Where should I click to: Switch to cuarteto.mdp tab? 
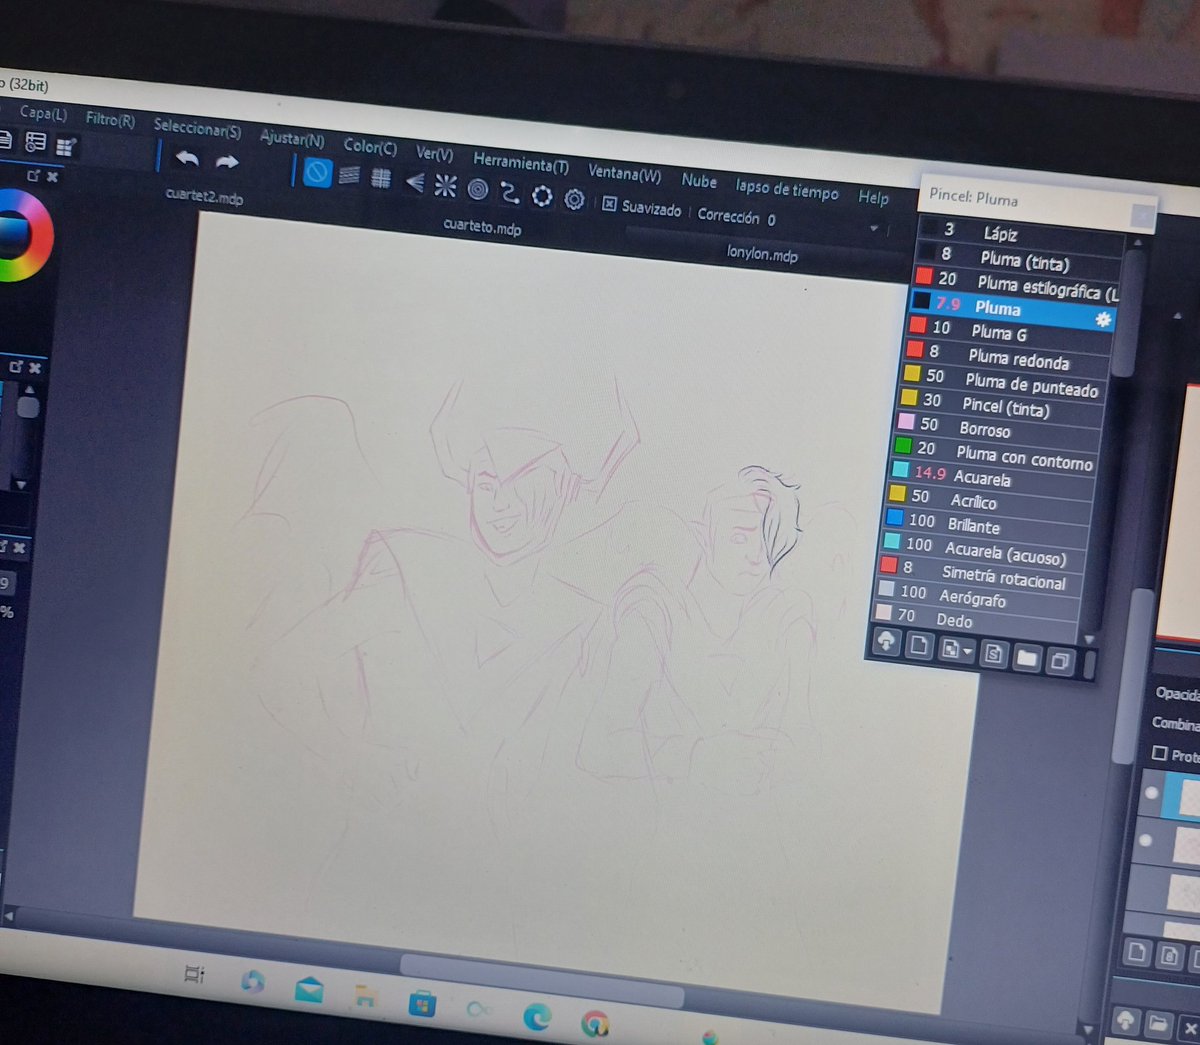tap(482, 227)
